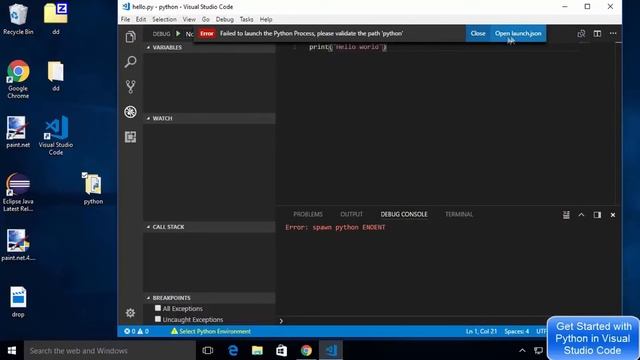Select the drop video file on desktop

pyautogui.click(x=18, y=302)
